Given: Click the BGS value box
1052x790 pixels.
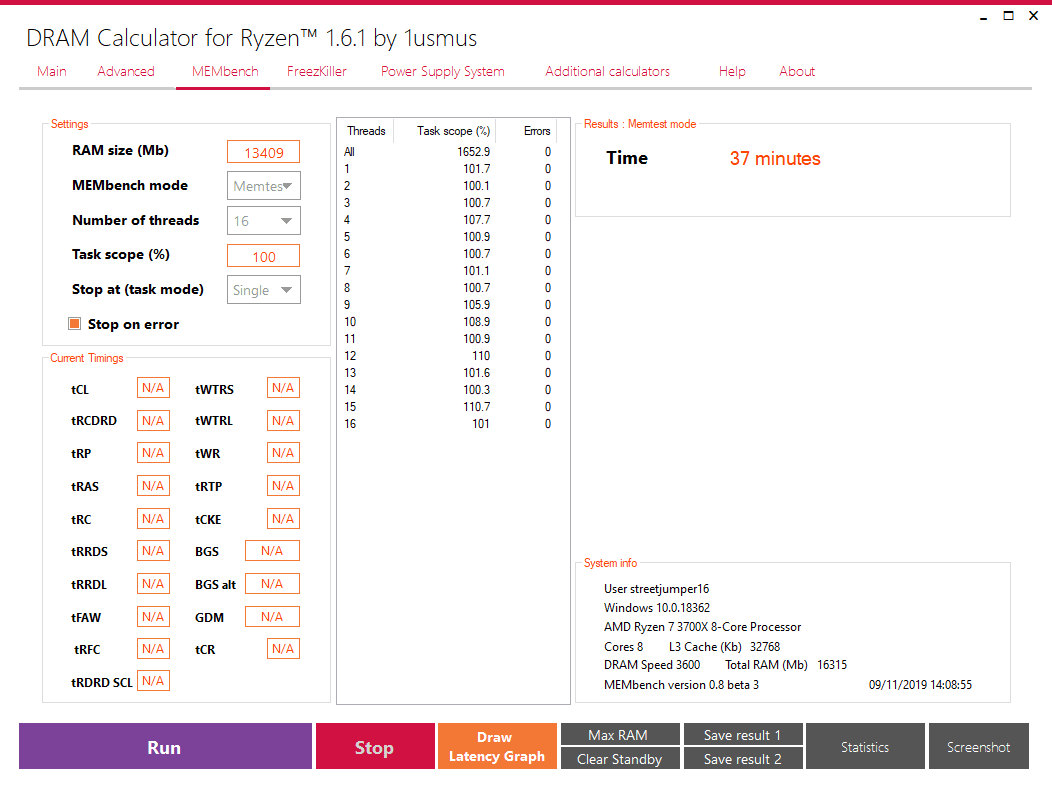Looking at the screenshot, I should coord(272,551).
